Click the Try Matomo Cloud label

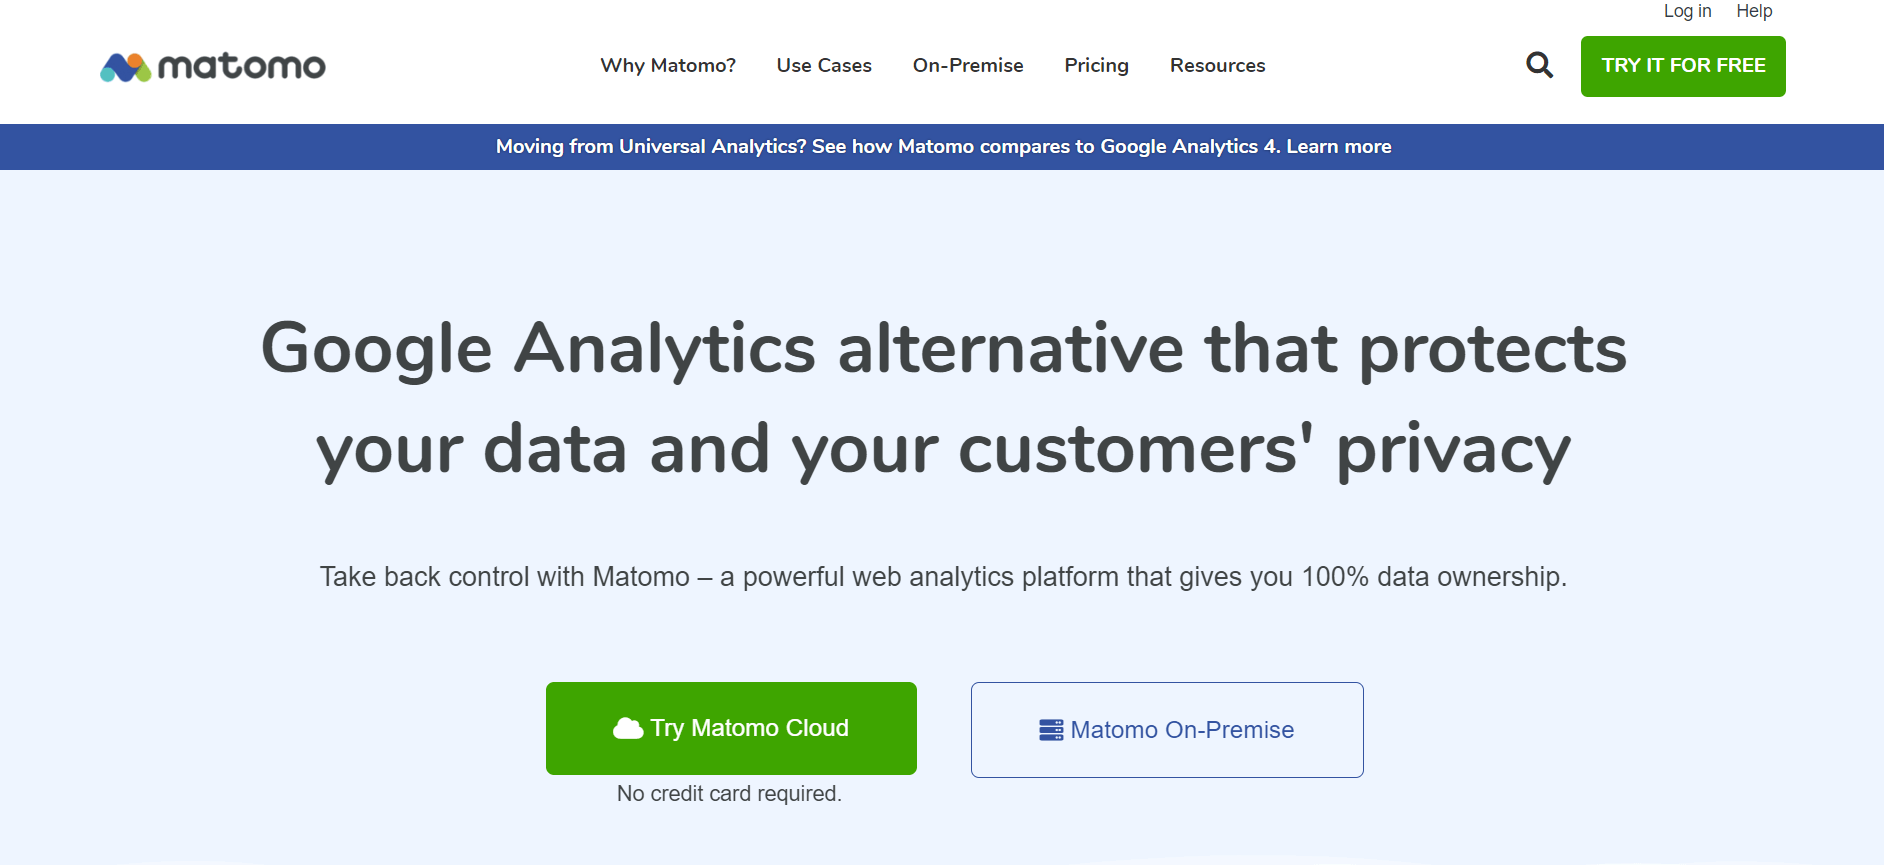749,728
